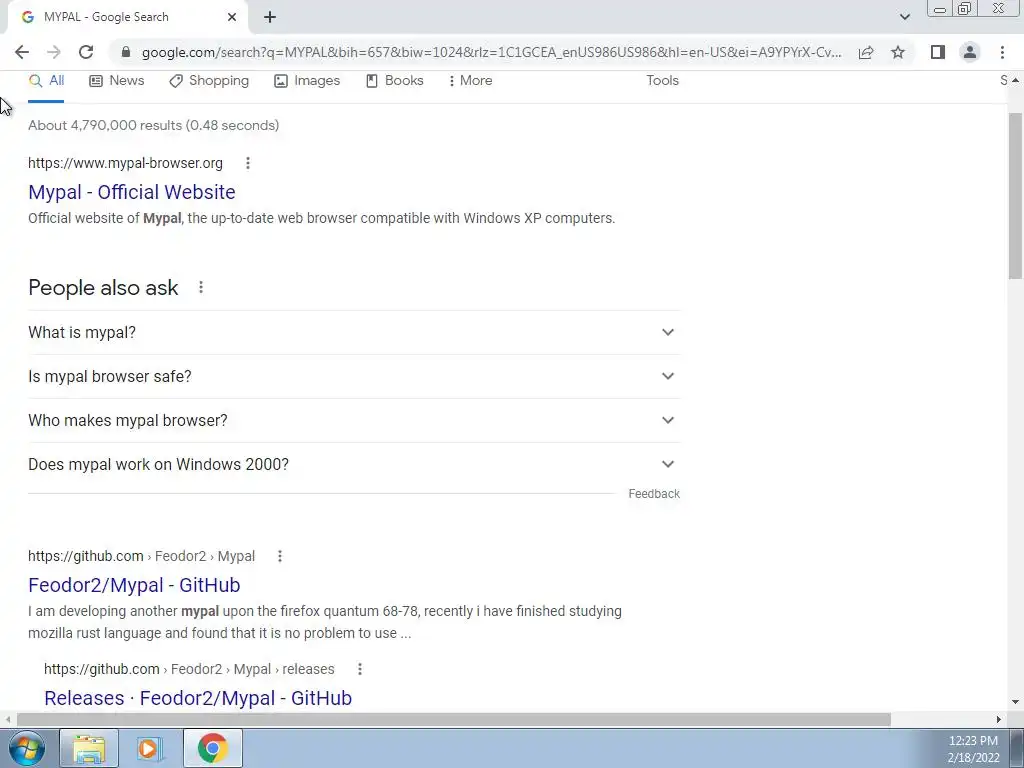This screenshot has height=768, width=1024.
Task: Open options for github.com Feodor2 Mypal result
Action: coord(280,556)
